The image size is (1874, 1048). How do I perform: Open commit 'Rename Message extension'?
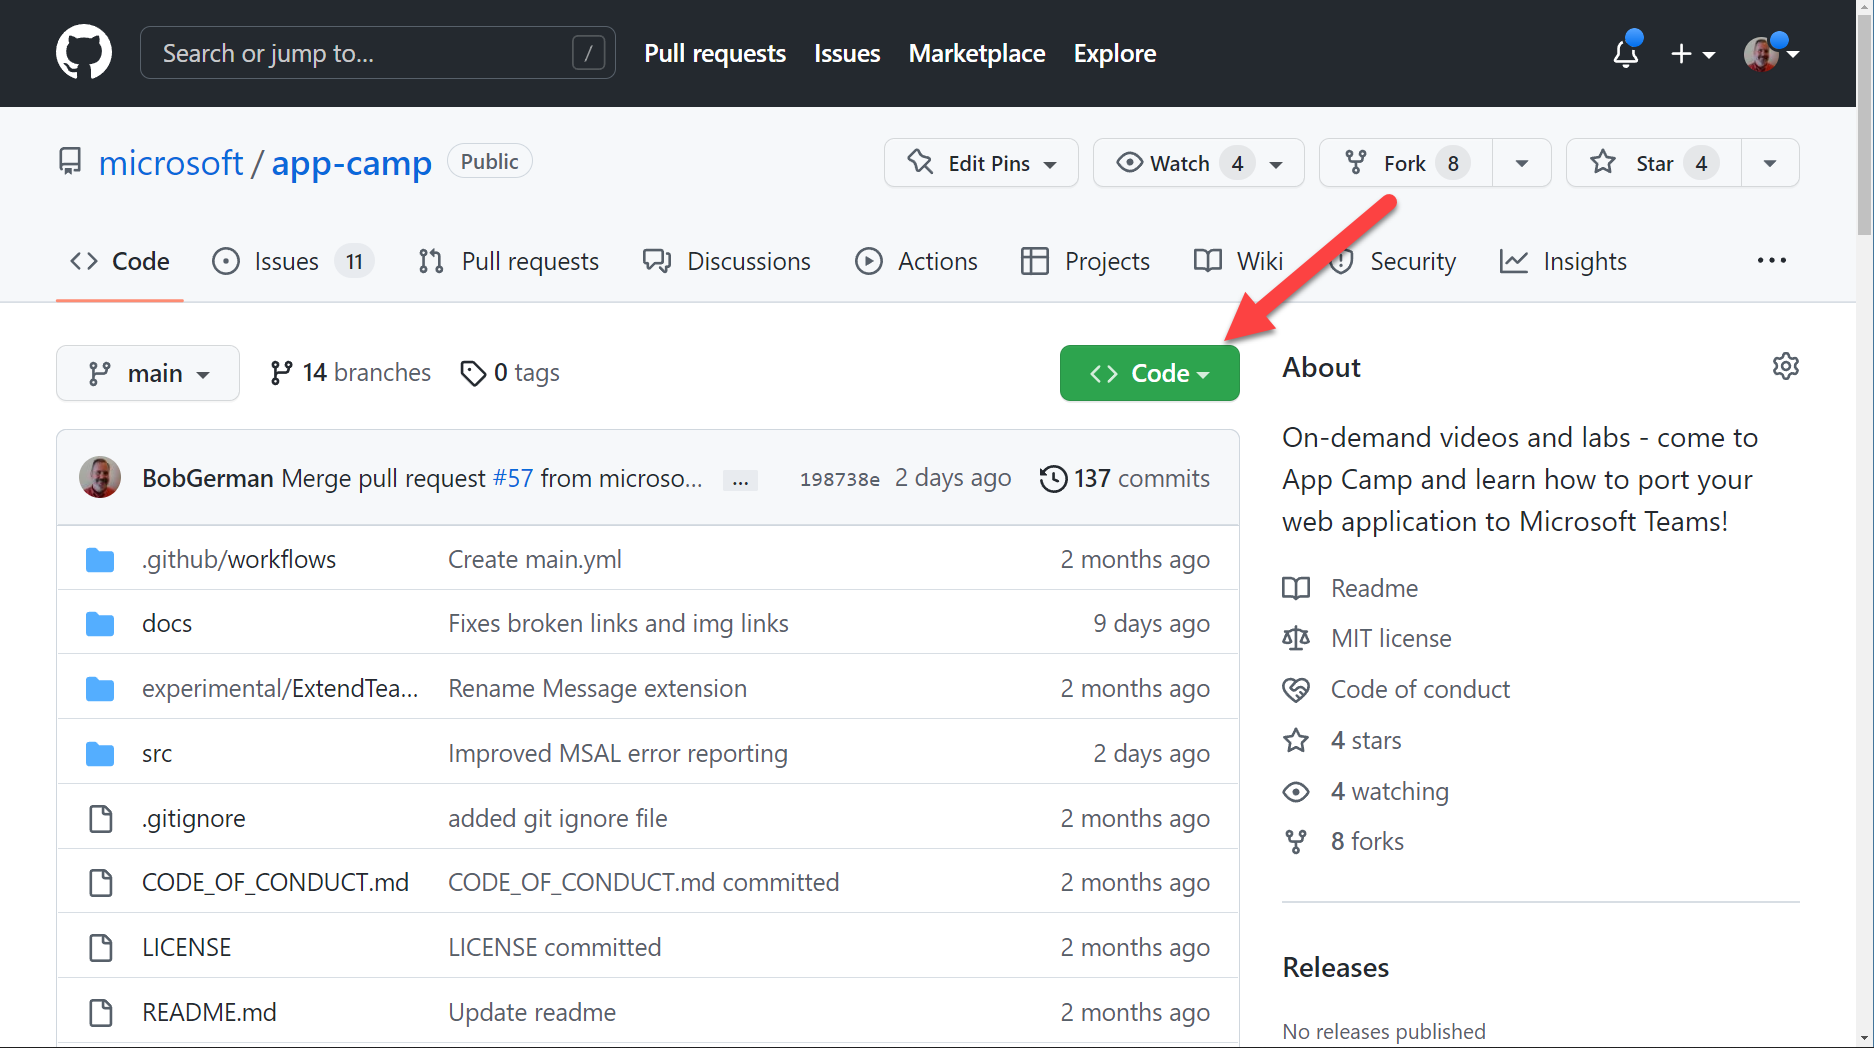pos(597,688)
